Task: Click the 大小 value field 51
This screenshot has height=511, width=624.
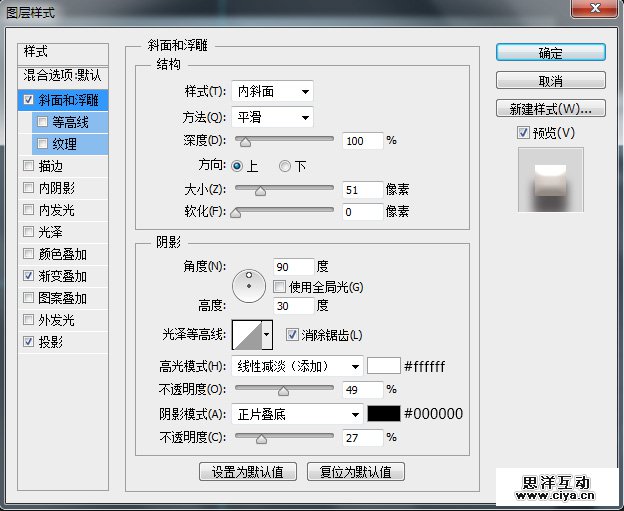Action: [363, 190]
